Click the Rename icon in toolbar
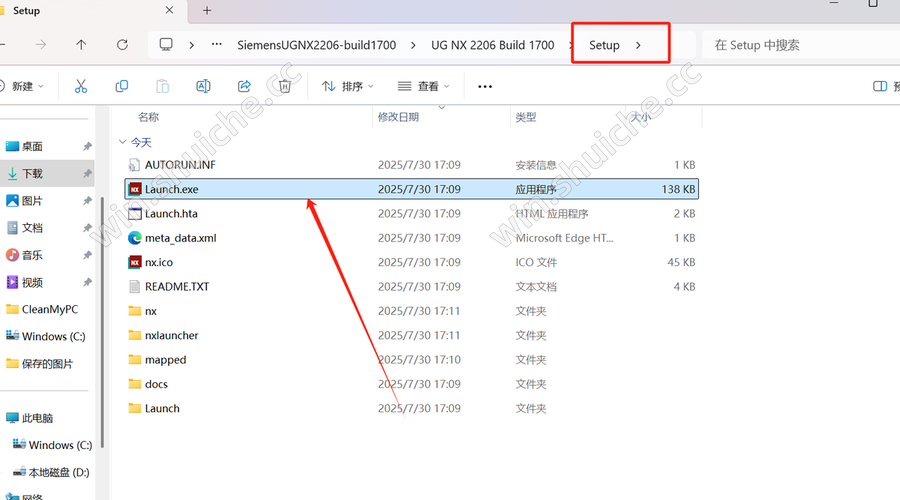Screen dimensions: 900x500 pyautogui.click(x=203, y=86)
